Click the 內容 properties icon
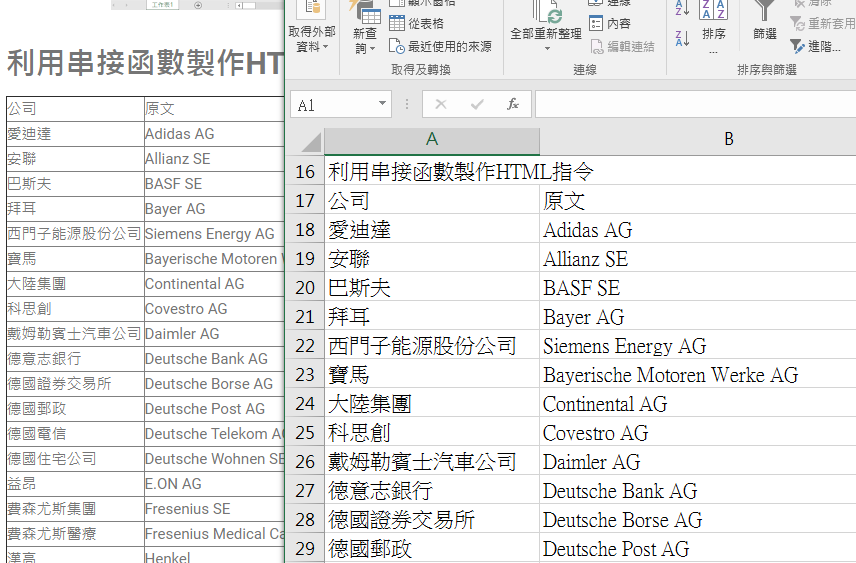 (x=596, y=23)
